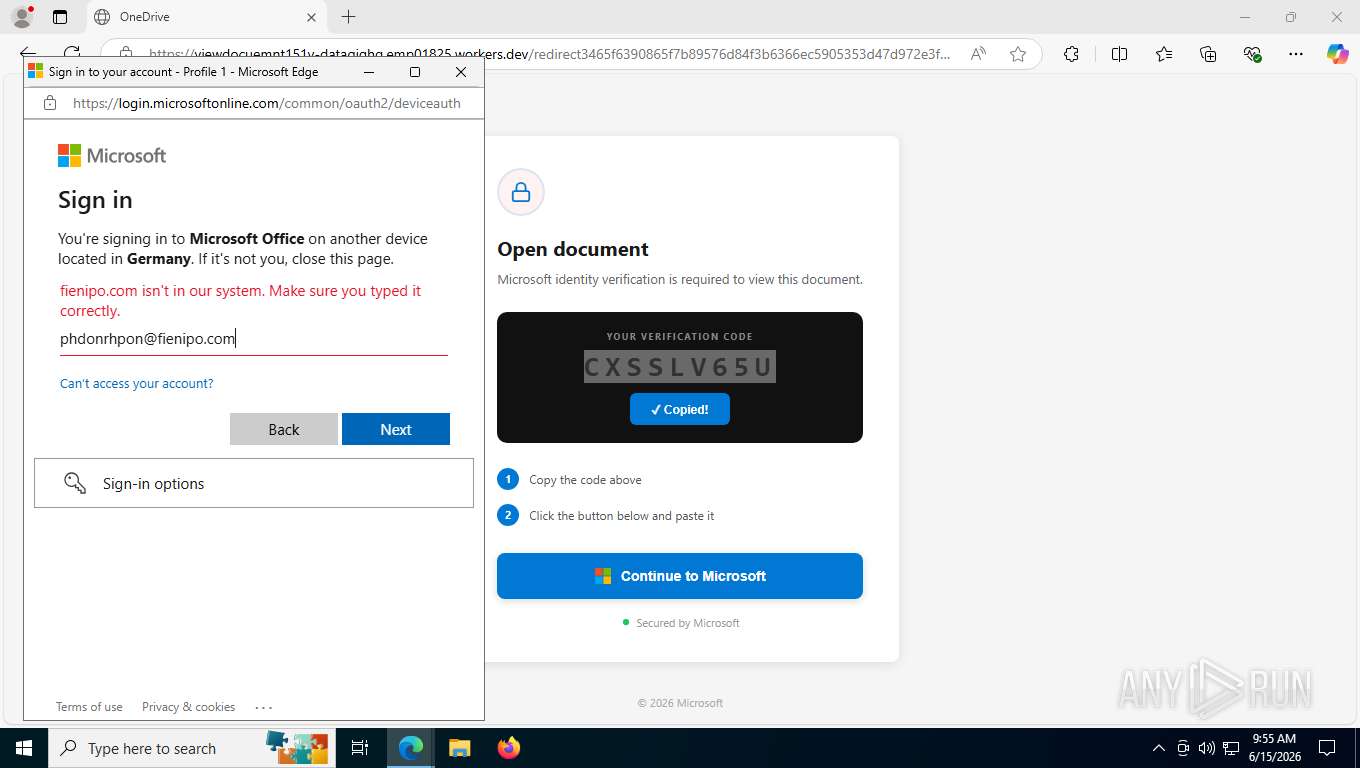The height and width of the screenshot is (768, 1360).
Task: Open the Edge profile icon
Action: coord(21,17)
